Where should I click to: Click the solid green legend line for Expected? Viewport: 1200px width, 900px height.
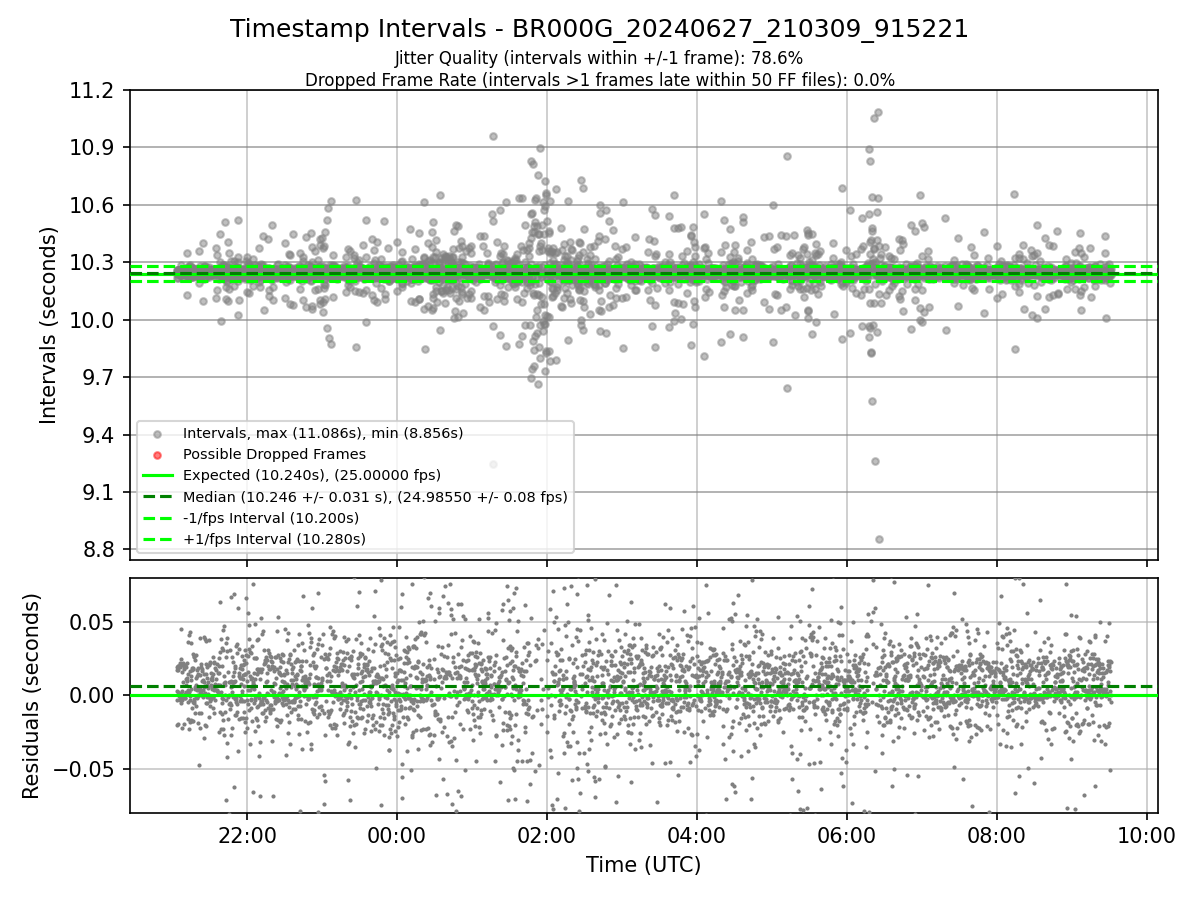[x=158, y=476]
